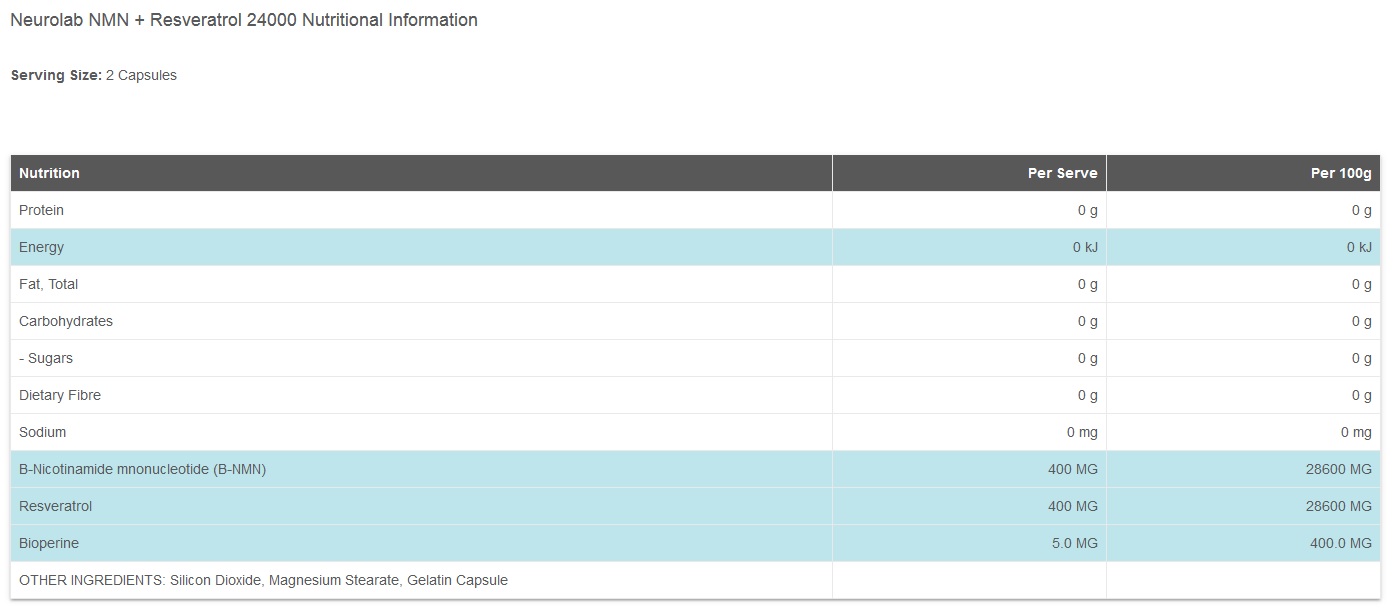The image size is (1393, 610).
Task: Click the 'Nutrition' column header
Action: pos(49,173)
